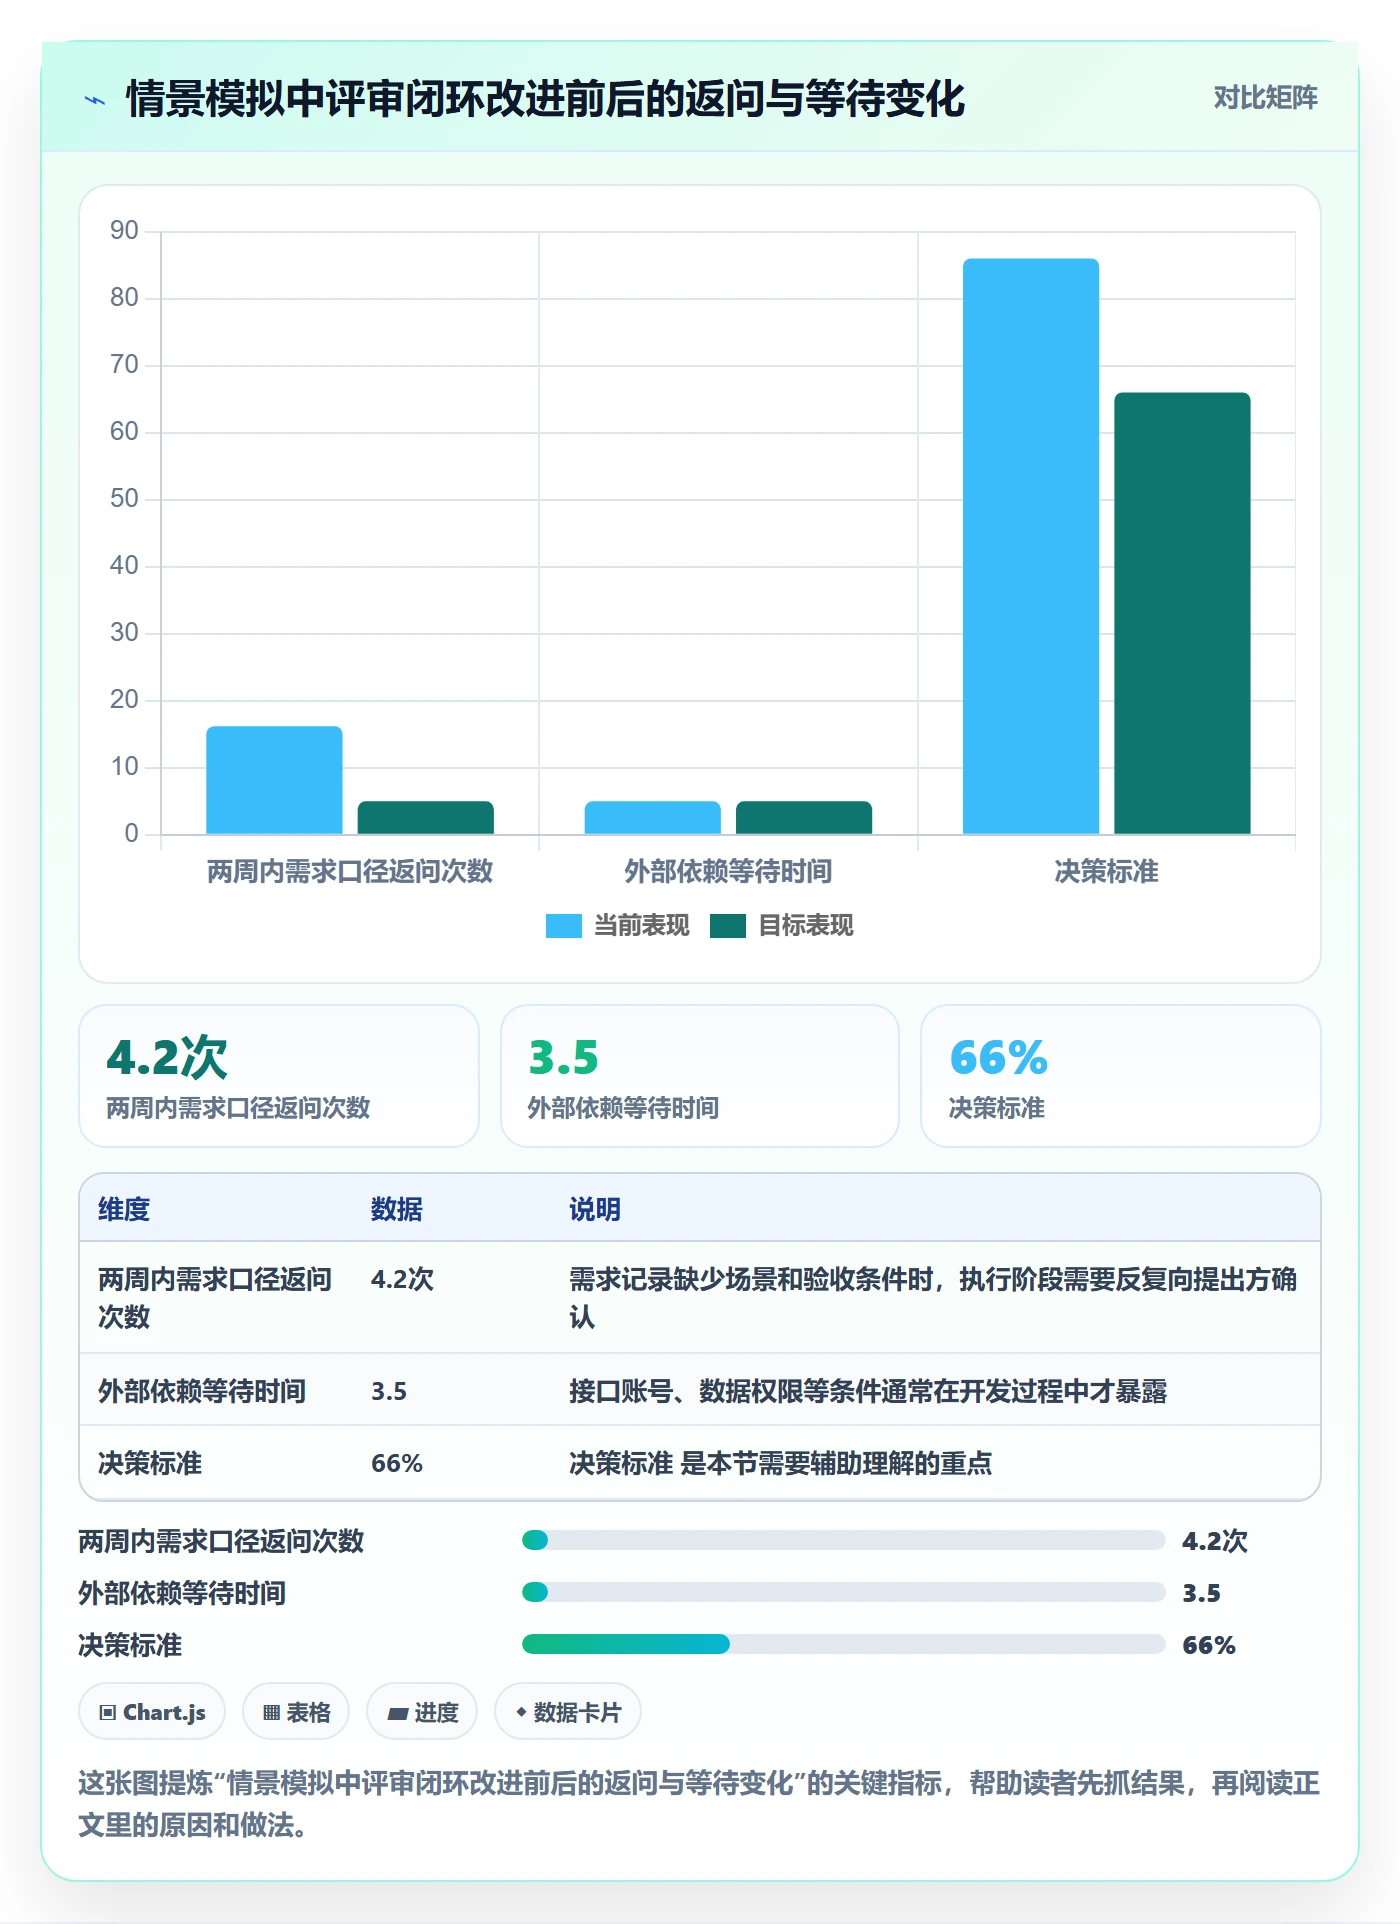The width and height of the screenshot is (1400, 1924).
Task: Click the blue 两周内需求口径返问次数 bar
Action: (x=274, y=780)
